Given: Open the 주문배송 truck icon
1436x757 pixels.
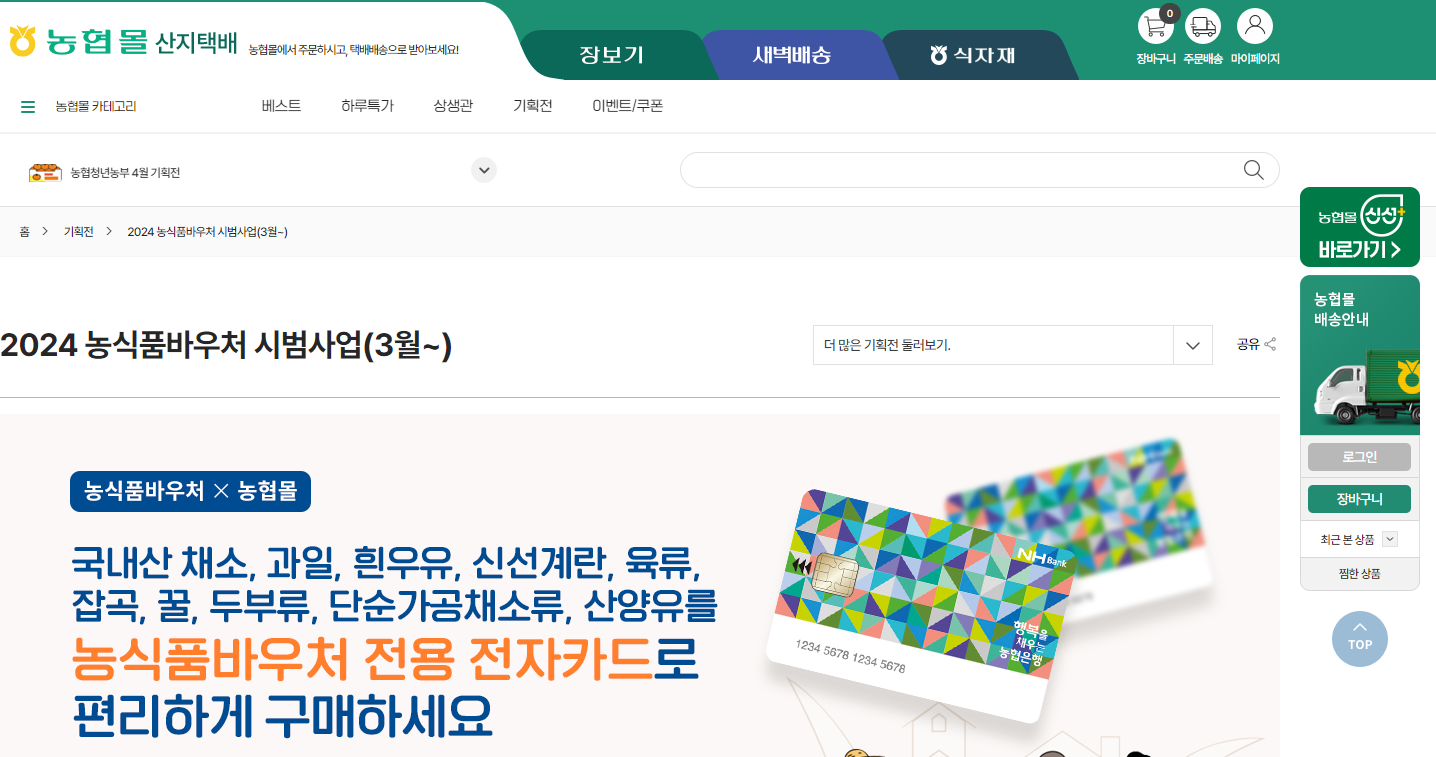Looking at the screenshot, I should (1203, 26).
